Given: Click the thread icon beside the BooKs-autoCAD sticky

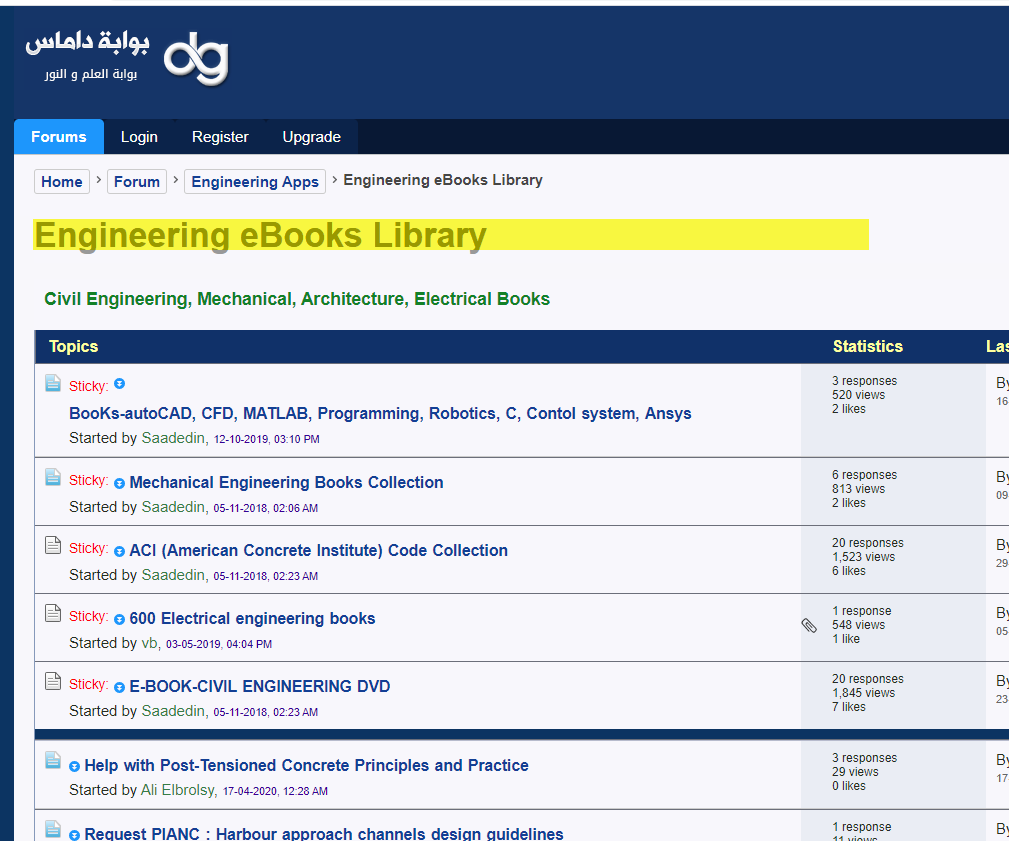Looking at the screenshot, I should tap(53, 383).
